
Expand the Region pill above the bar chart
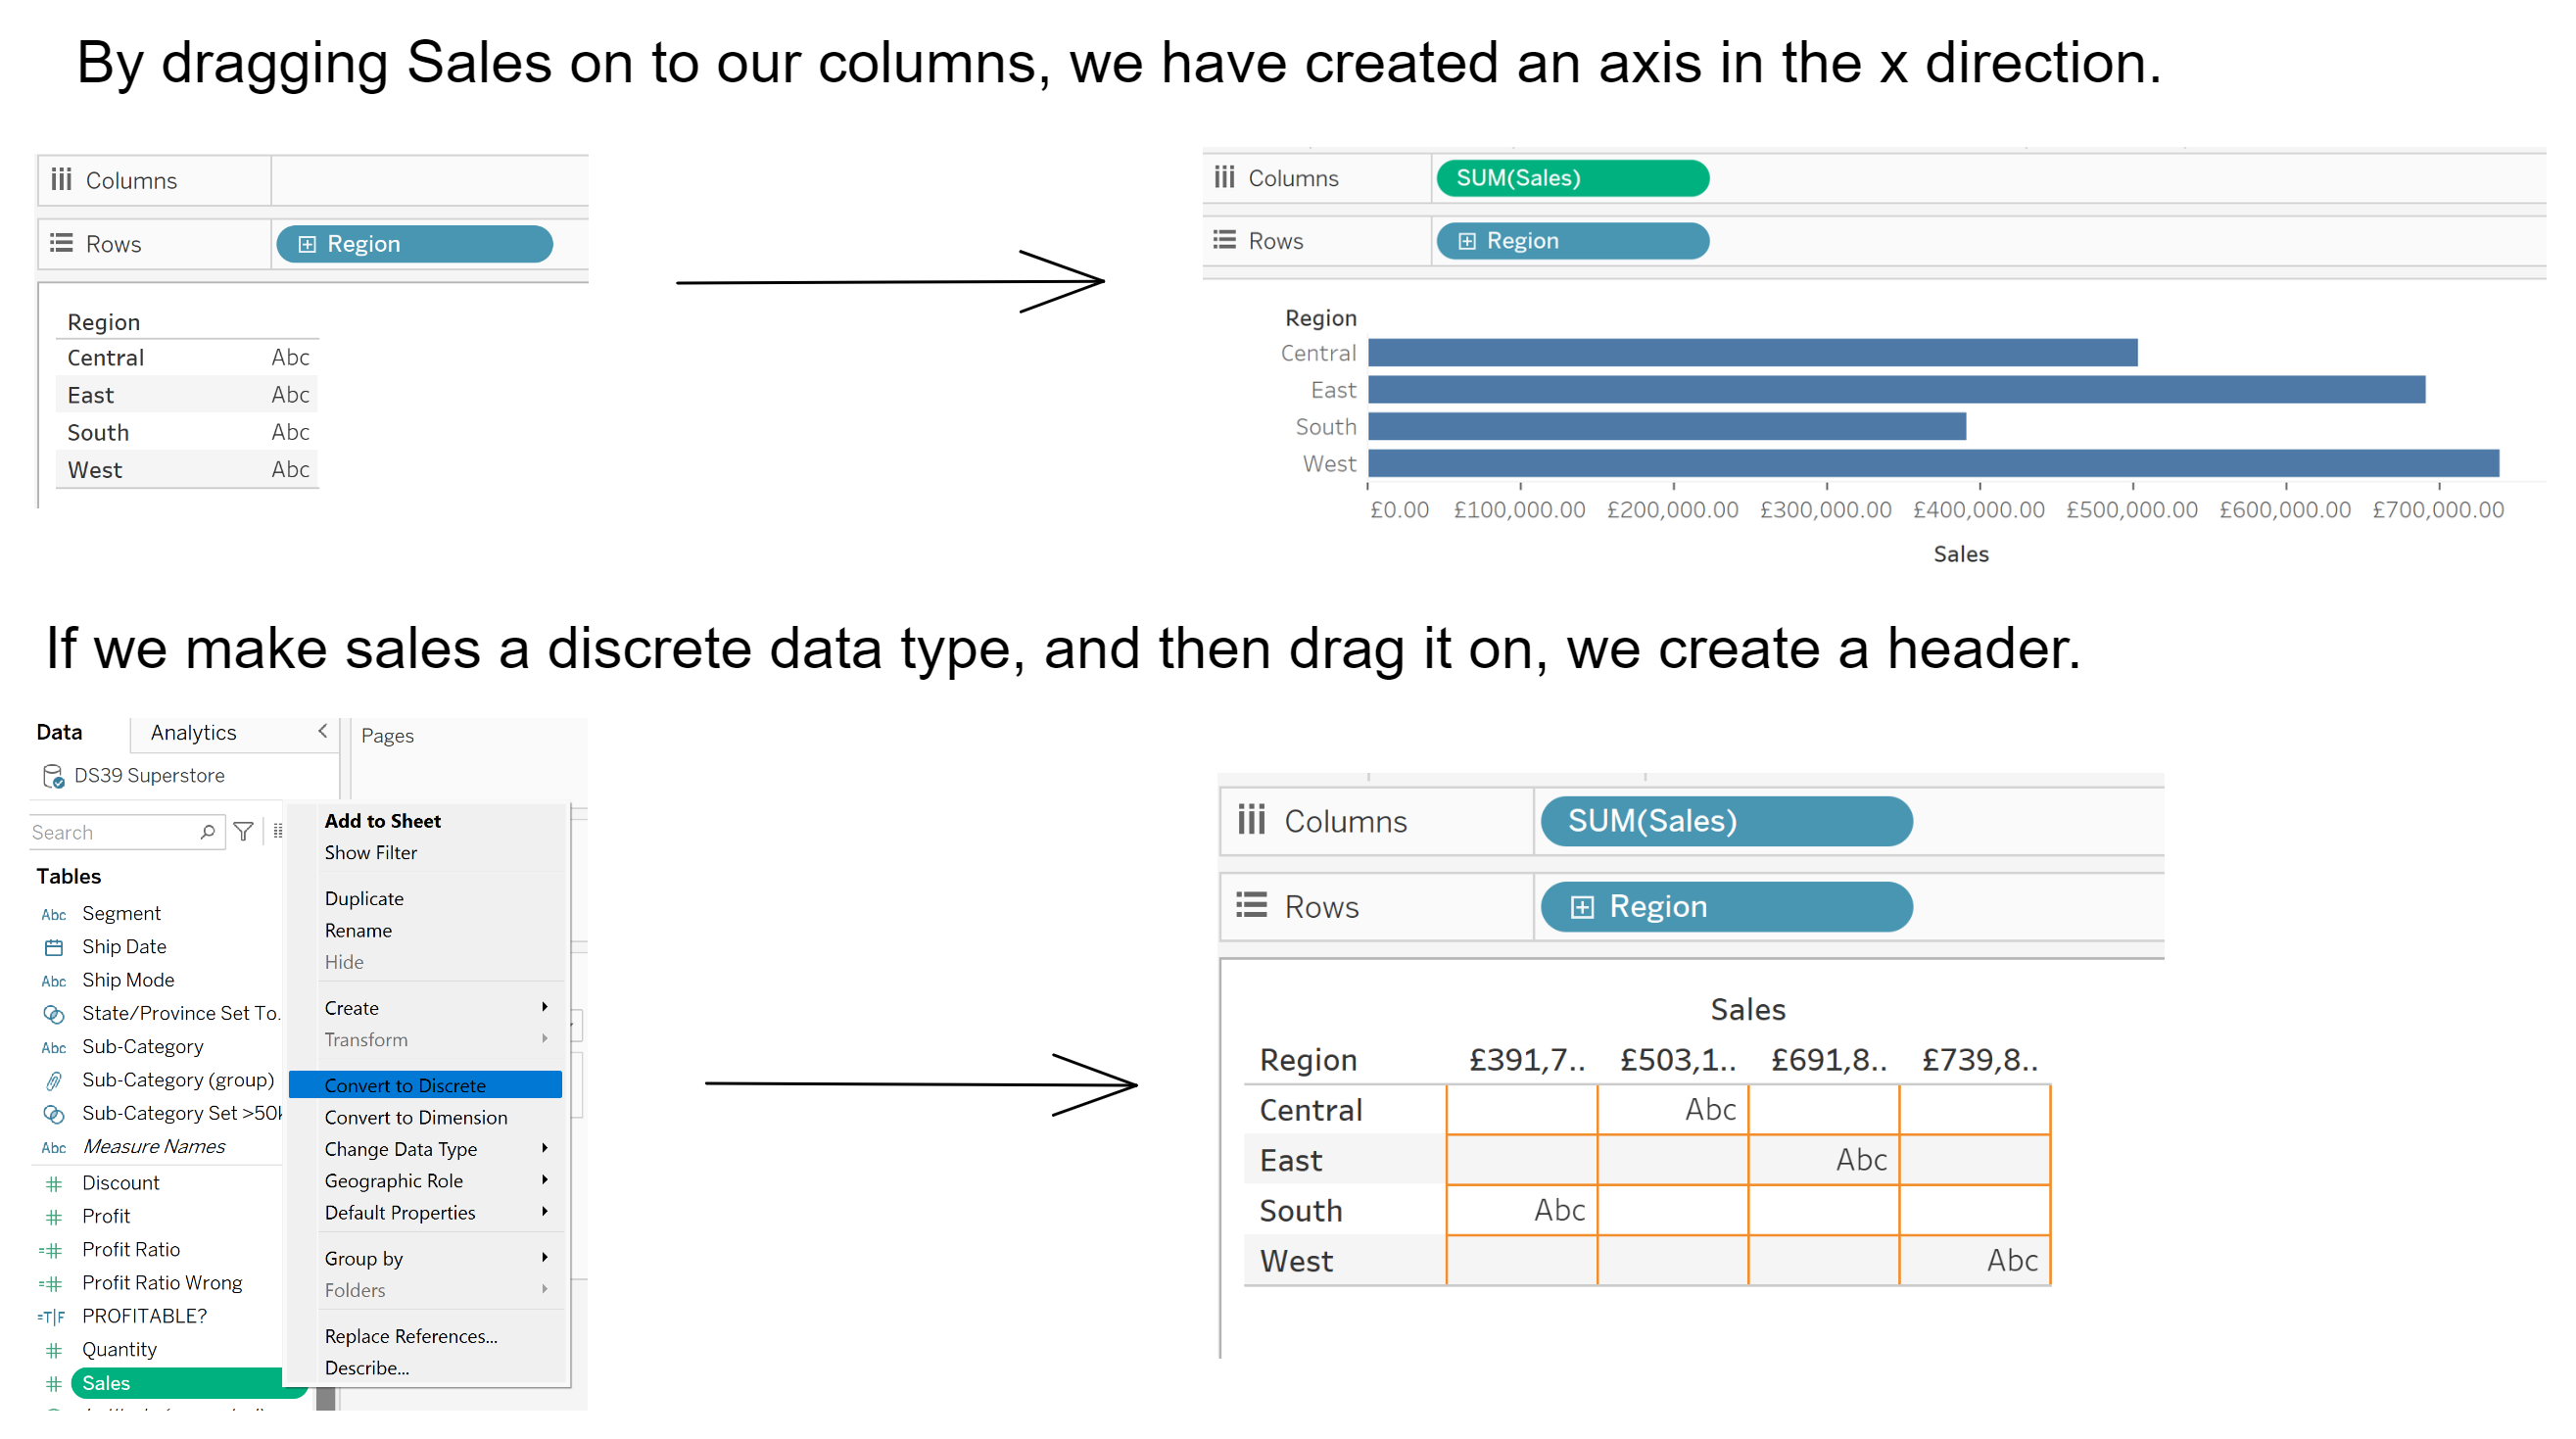click(1466, 241)
